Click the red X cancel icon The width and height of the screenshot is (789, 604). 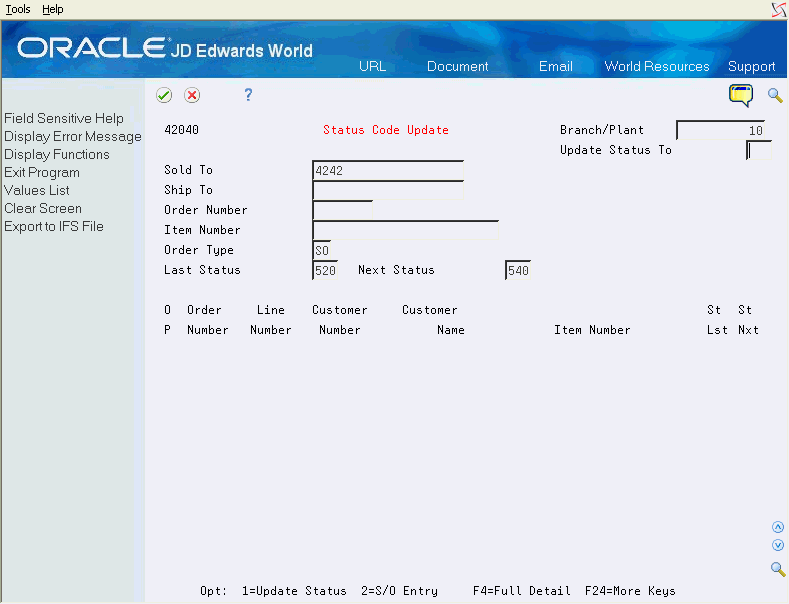192,95
